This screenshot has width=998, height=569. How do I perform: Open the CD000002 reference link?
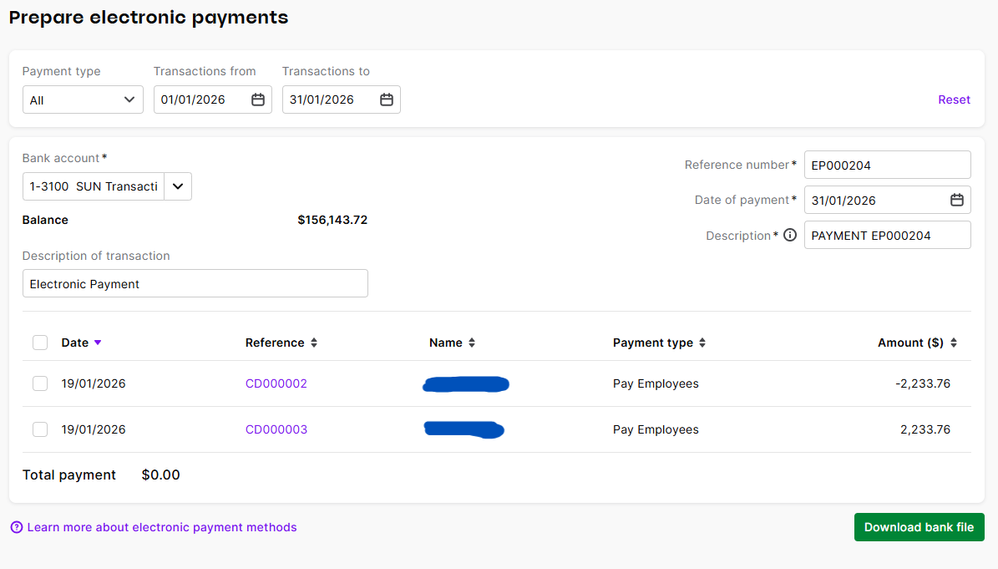coord(276,384)
